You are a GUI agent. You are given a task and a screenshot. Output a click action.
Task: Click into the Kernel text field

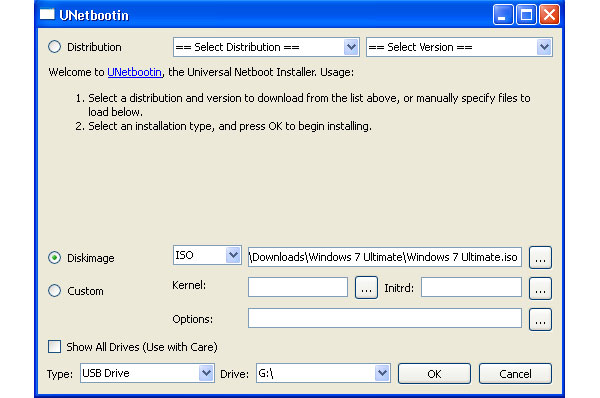point(298,287)
